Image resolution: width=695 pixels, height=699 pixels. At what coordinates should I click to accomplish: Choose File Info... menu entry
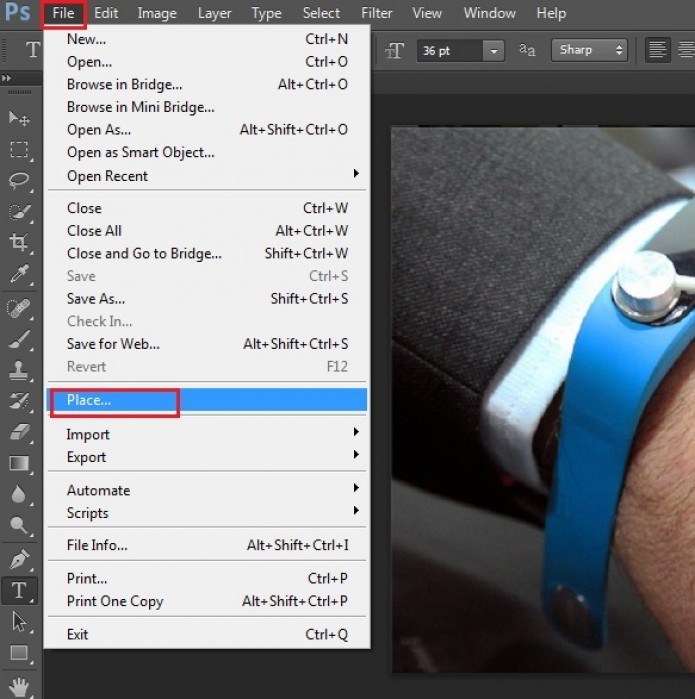pyautogui.click(x=207, y=545)
